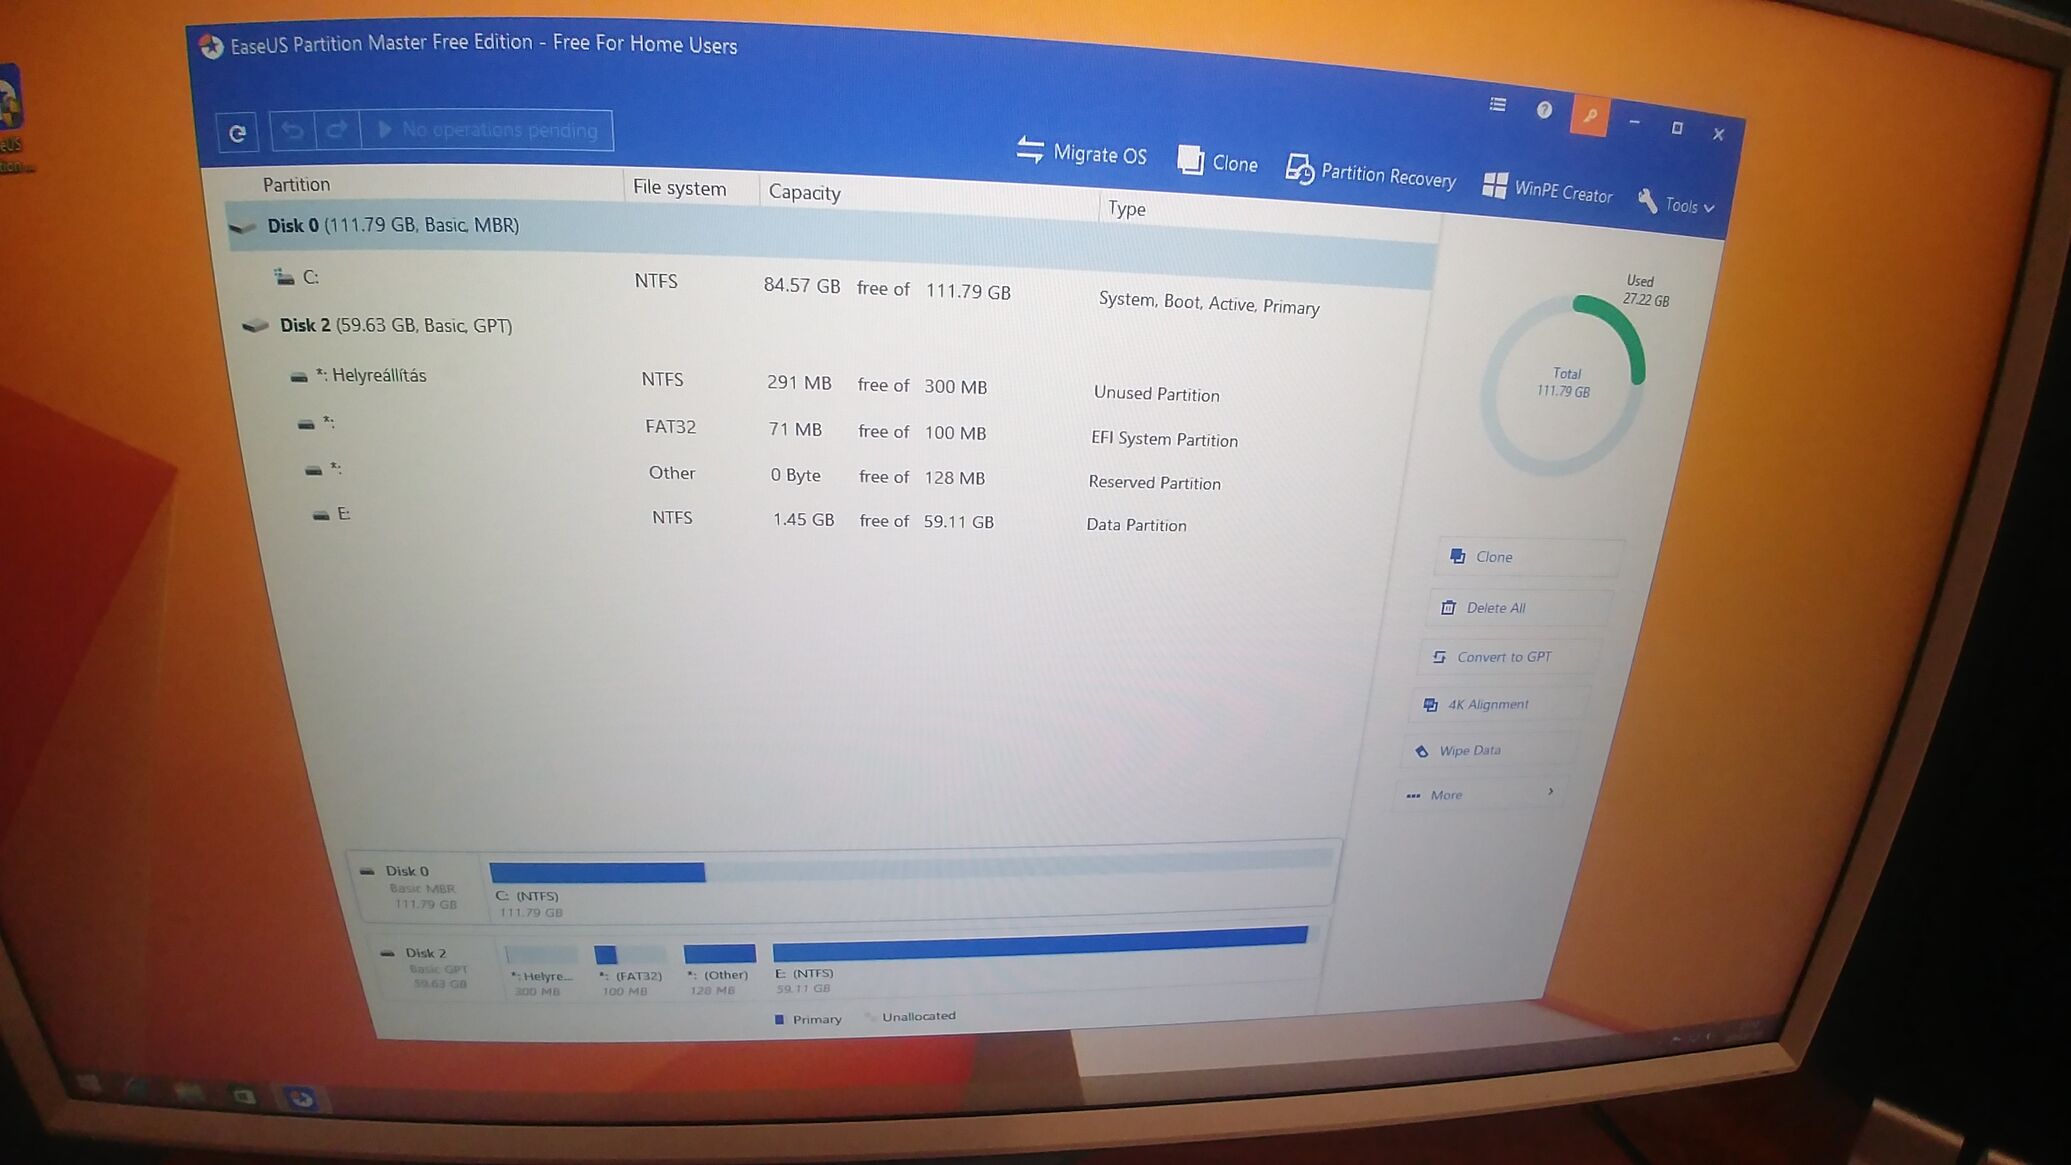Choose 4K Alignment action

coord(1487,705)
